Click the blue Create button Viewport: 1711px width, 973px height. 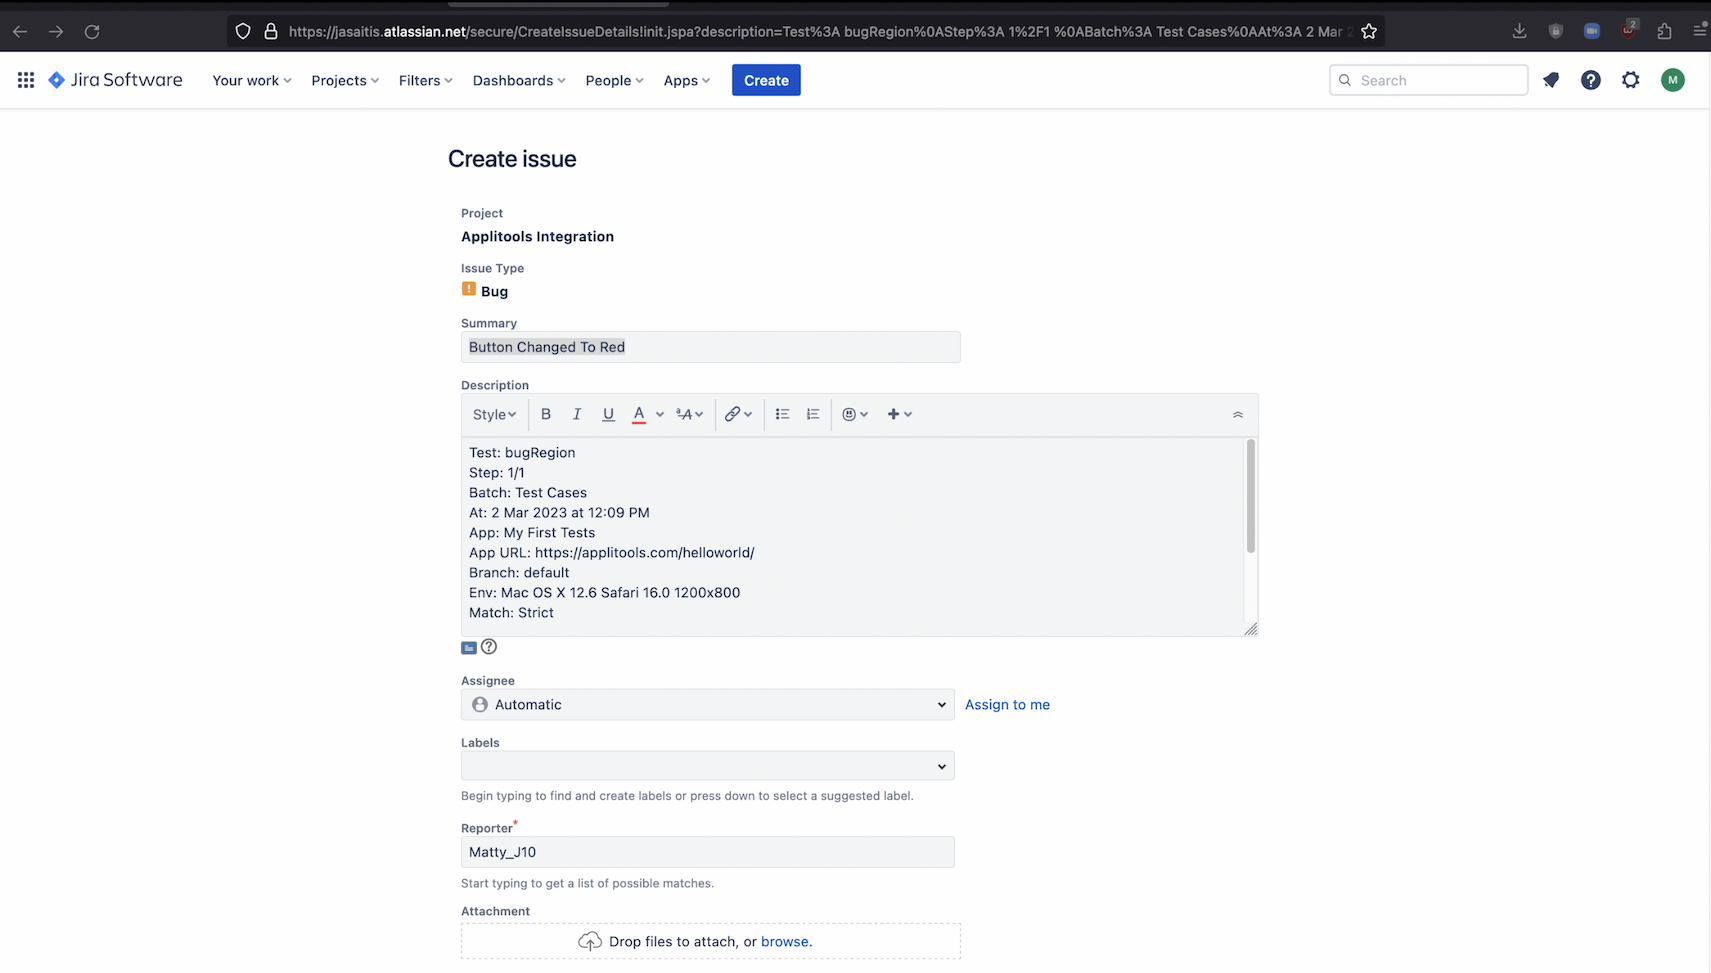766,80
